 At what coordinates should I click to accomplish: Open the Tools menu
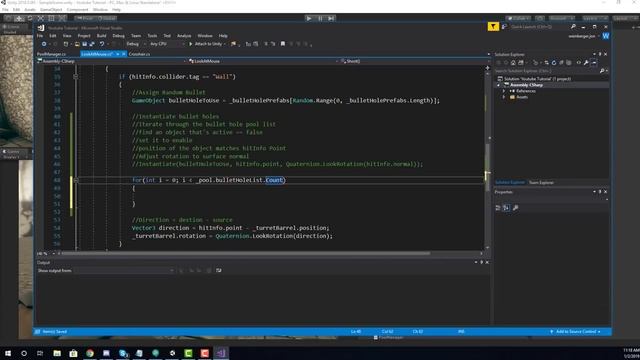click(152, 36)
